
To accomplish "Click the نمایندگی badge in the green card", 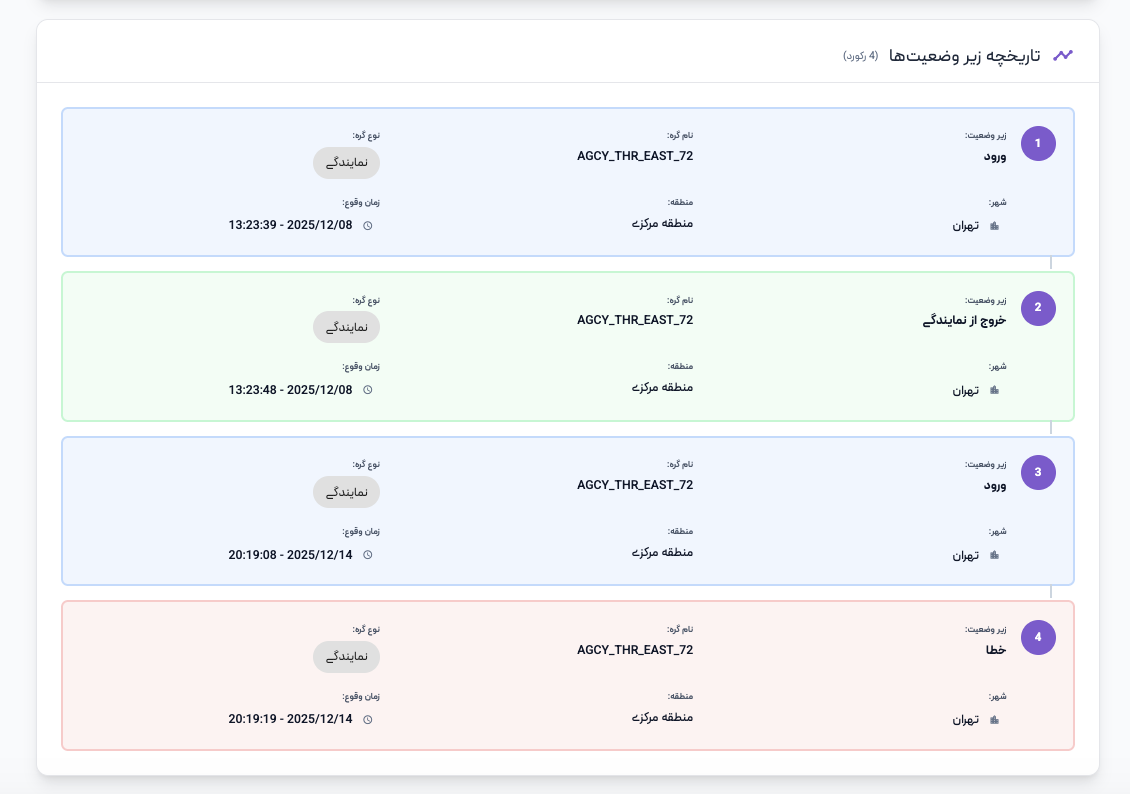I will pos(346,327).
